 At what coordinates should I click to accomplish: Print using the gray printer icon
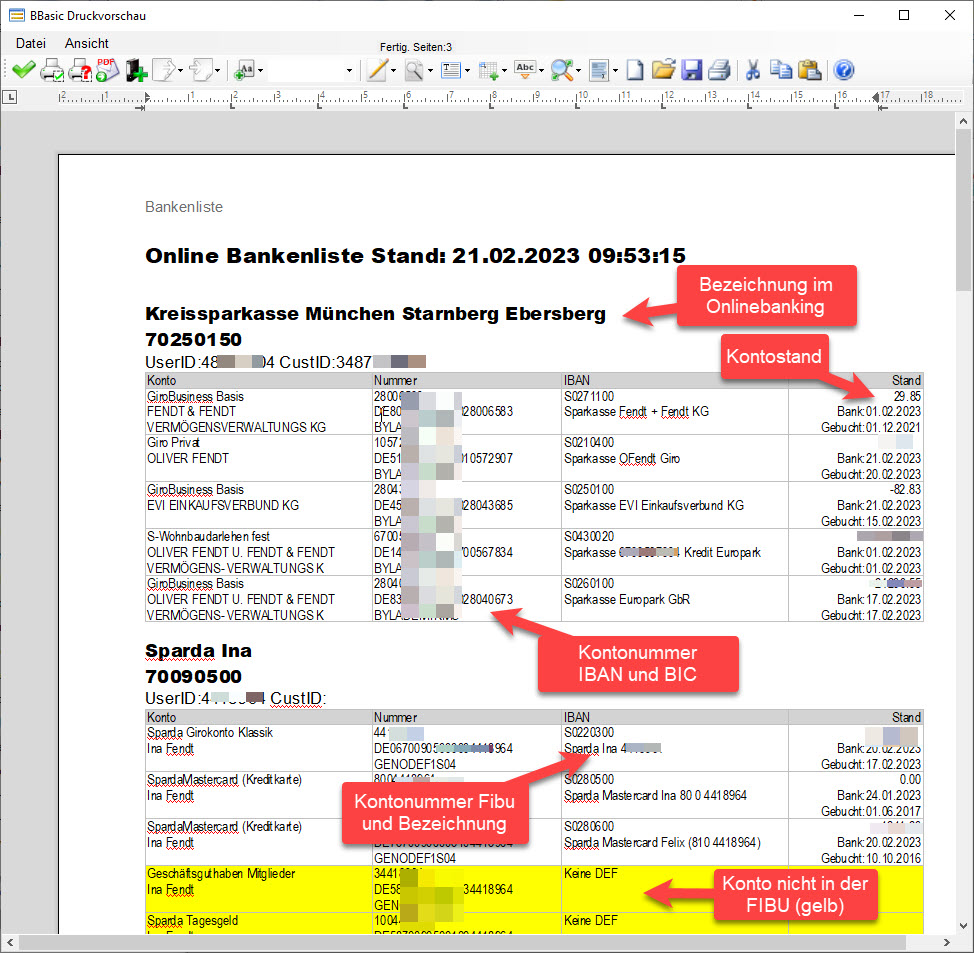pos(719,70)
